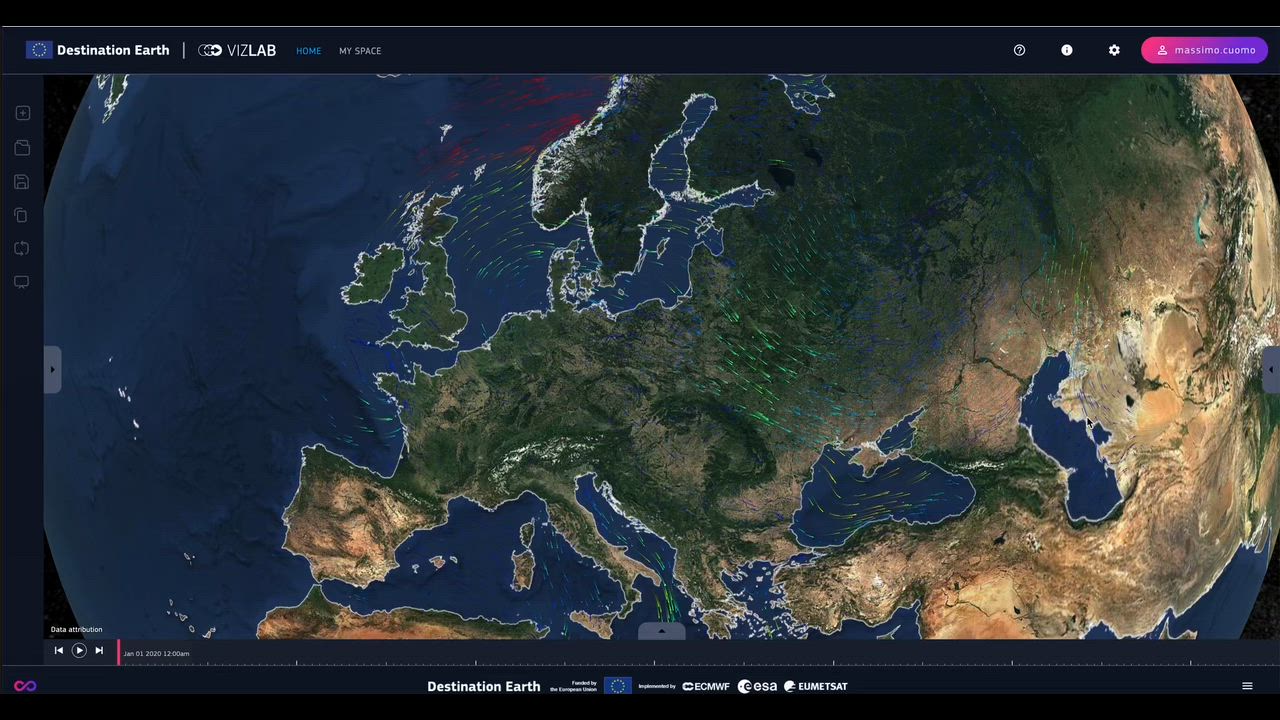
Task: Open the hamburger menu in footer
Action: click(x=1247, y=686)
